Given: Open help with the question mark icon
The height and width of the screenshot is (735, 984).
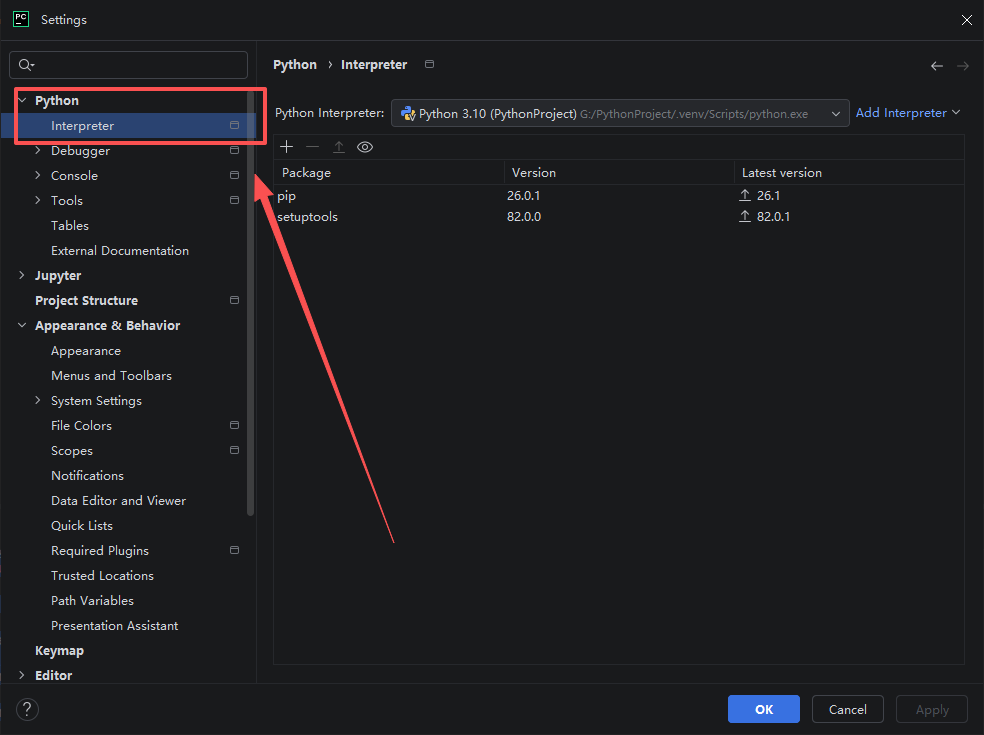Looking at the screenshot, I should tap(27, 709).
